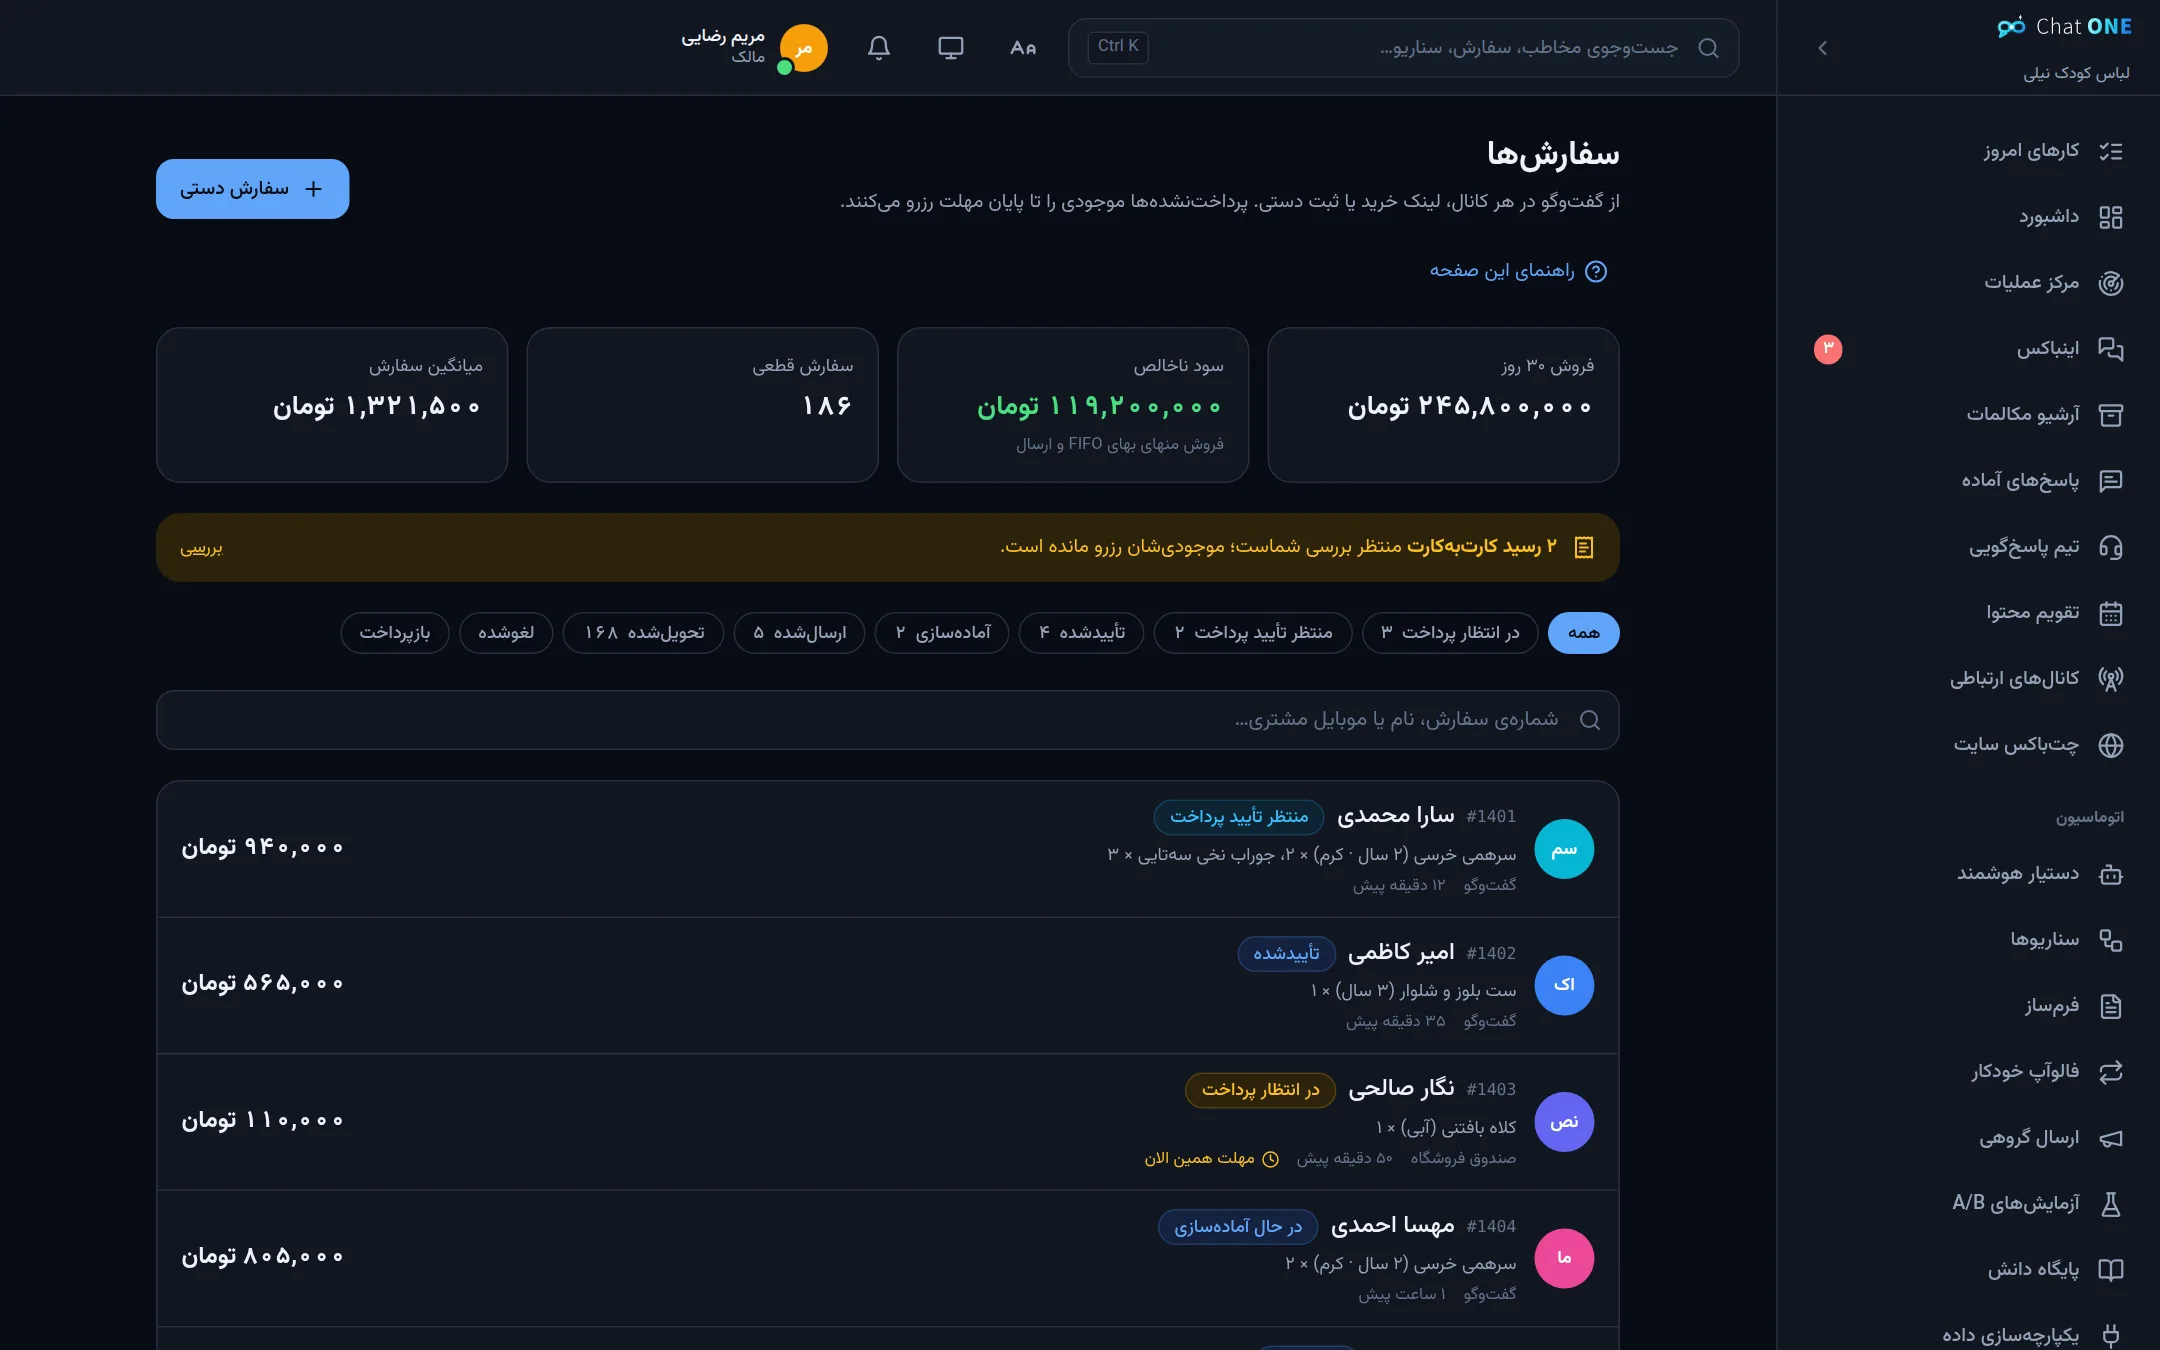2160x1350 pixels.
Task: Click the سفارش دستی button
Action: (252, 189)
